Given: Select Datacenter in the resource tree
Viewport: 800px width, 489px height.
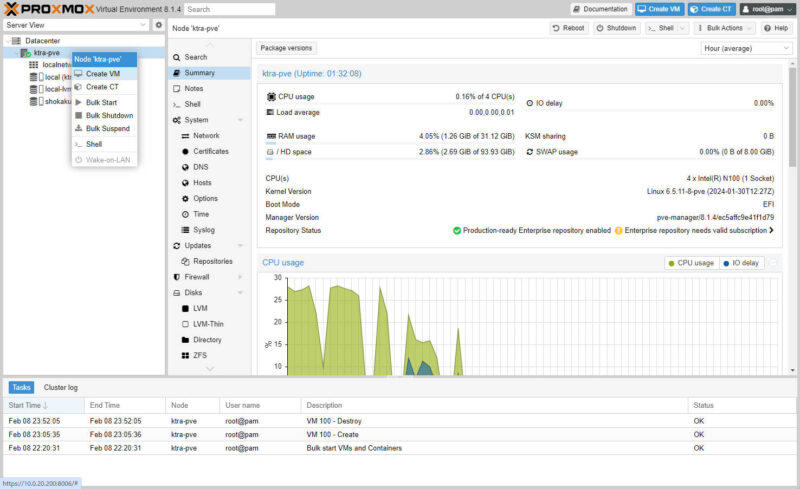Looking at the screenshot, I should click(x=42, y=40).
